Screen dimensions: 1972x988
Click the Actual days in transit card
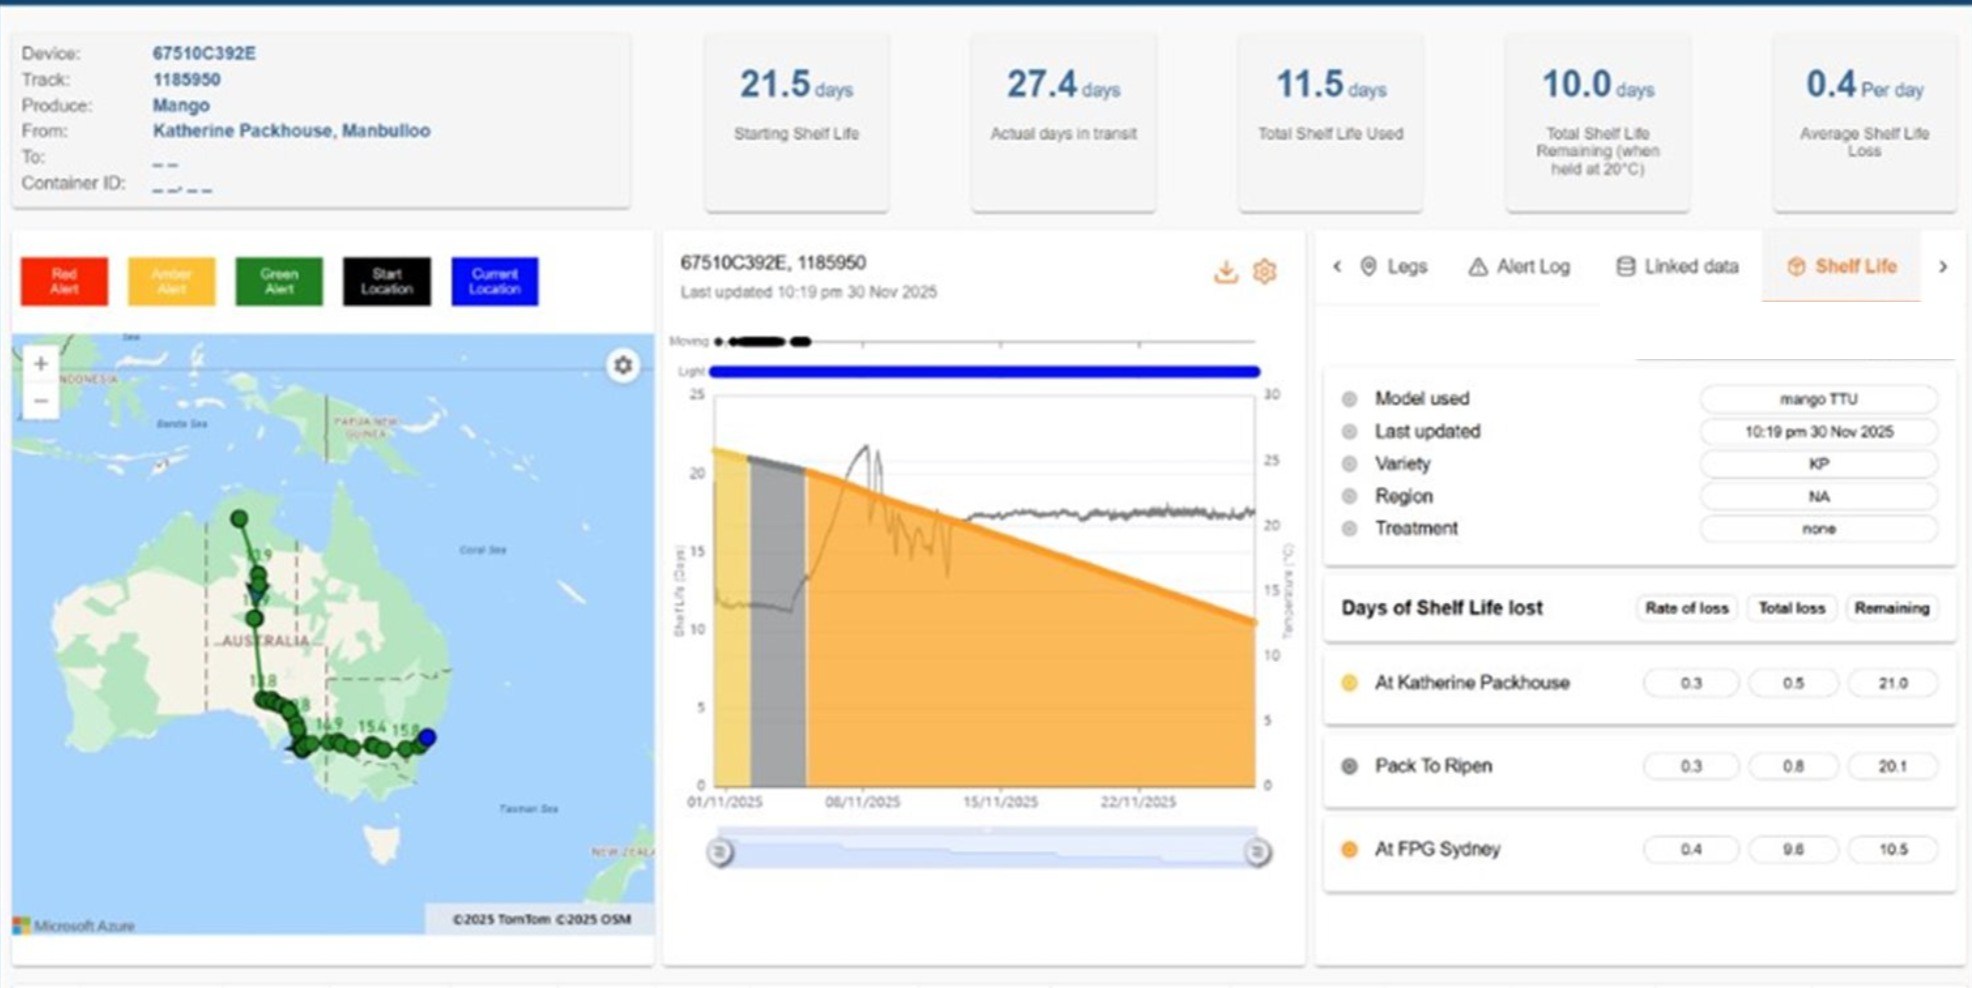(1063, 122)
